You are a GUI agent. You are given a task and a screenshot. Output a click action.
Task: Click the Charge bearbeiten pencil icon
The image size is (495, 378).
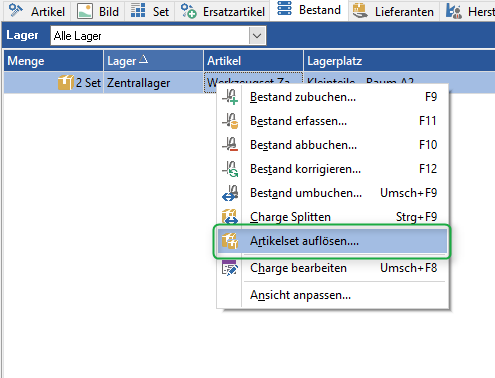[x=230, y=268]
